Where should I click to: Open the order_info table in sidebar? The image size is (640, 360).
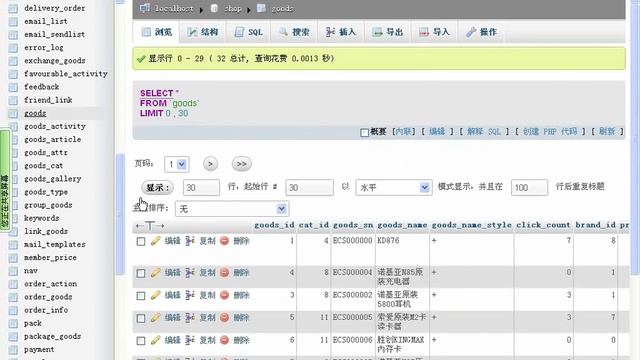click(46, 310)
